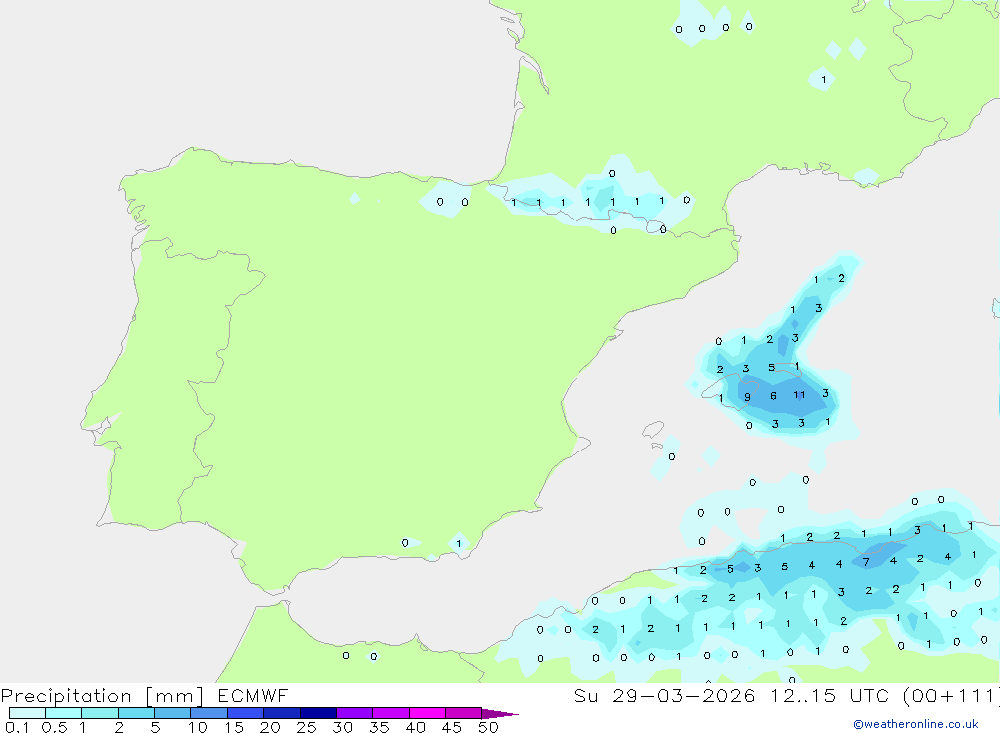Image resolution: width=1000 pixels, height=733 pixels.
Task: Click the legend label '40'
Action: click(x=415, y=727)
